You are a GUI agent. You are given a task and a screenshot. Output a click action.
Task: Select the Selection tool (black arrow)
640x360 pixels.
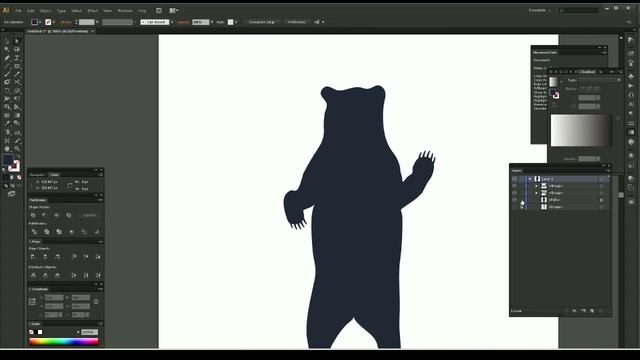click(7, 41)
